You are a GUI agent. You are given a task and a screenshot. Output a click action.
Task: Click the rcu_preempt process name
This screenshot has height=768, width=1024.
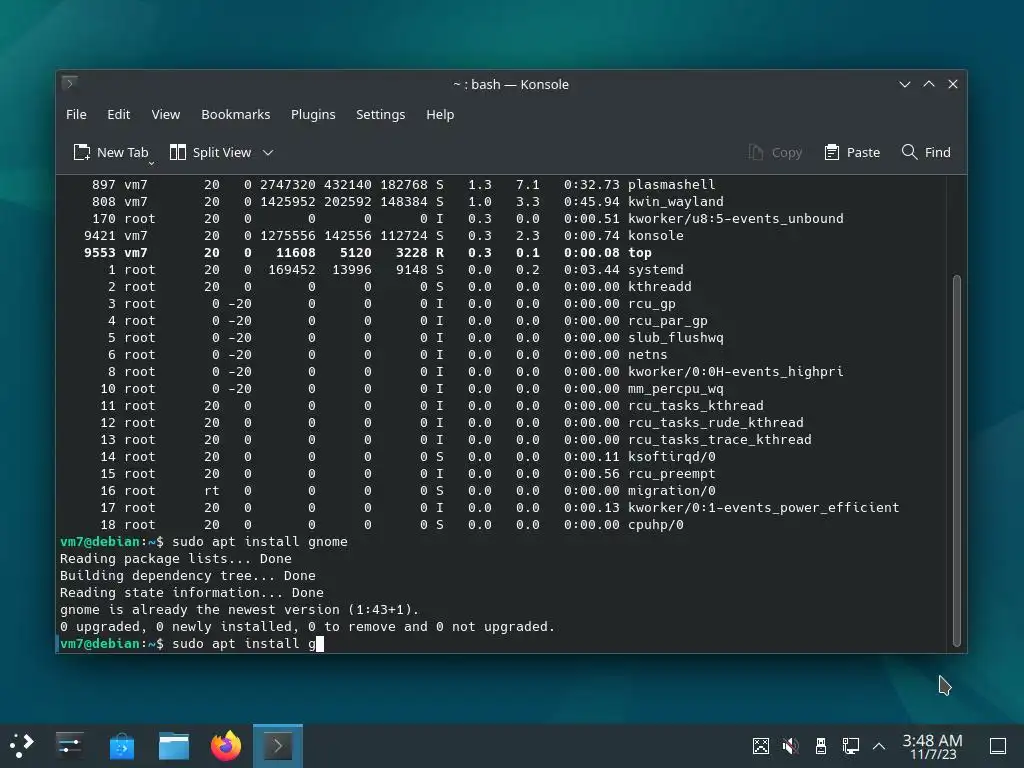[671, 473]
